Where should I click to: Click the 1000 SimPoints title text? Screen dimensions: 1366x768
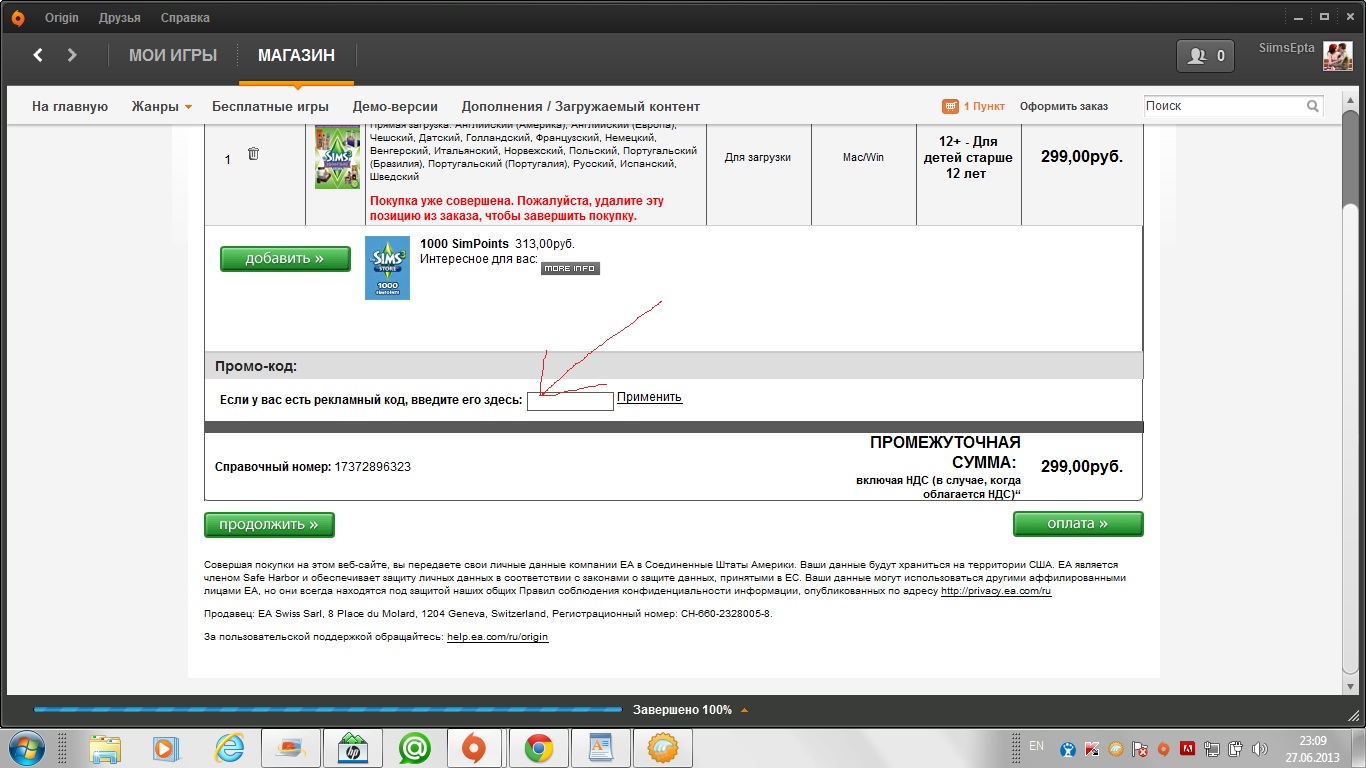tap(464, 244)
